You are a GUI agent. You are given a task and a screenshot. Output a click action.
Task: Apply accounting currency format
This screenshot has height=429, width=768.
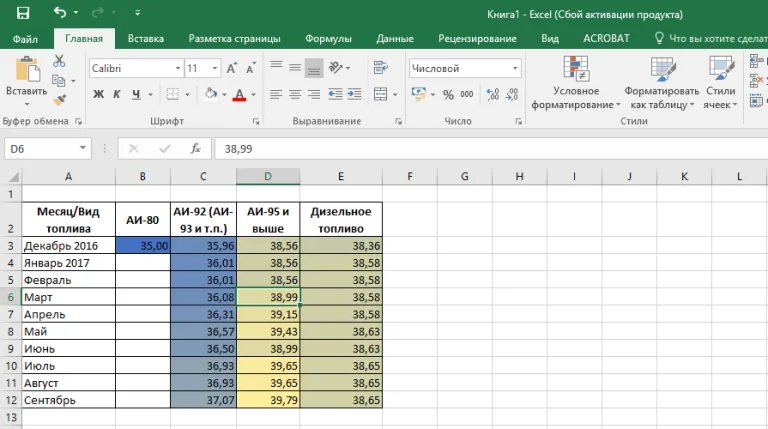click(419, 94)
